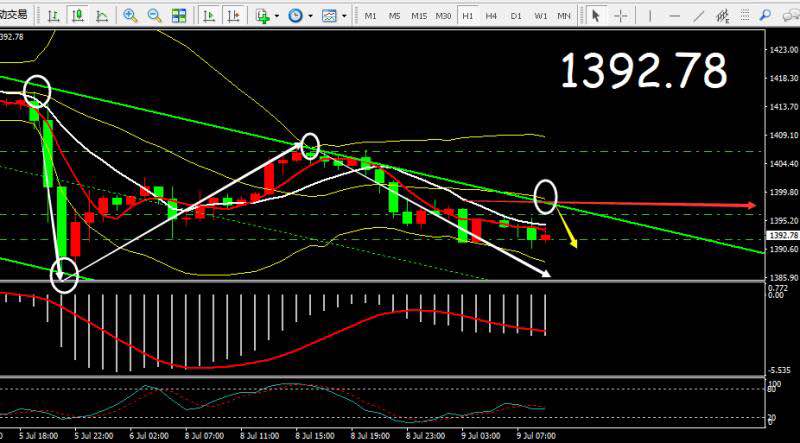The height and width of the screenshot is (443, 800).
Task: Select the candlesticks chart type
Action: tap(78, 16)
